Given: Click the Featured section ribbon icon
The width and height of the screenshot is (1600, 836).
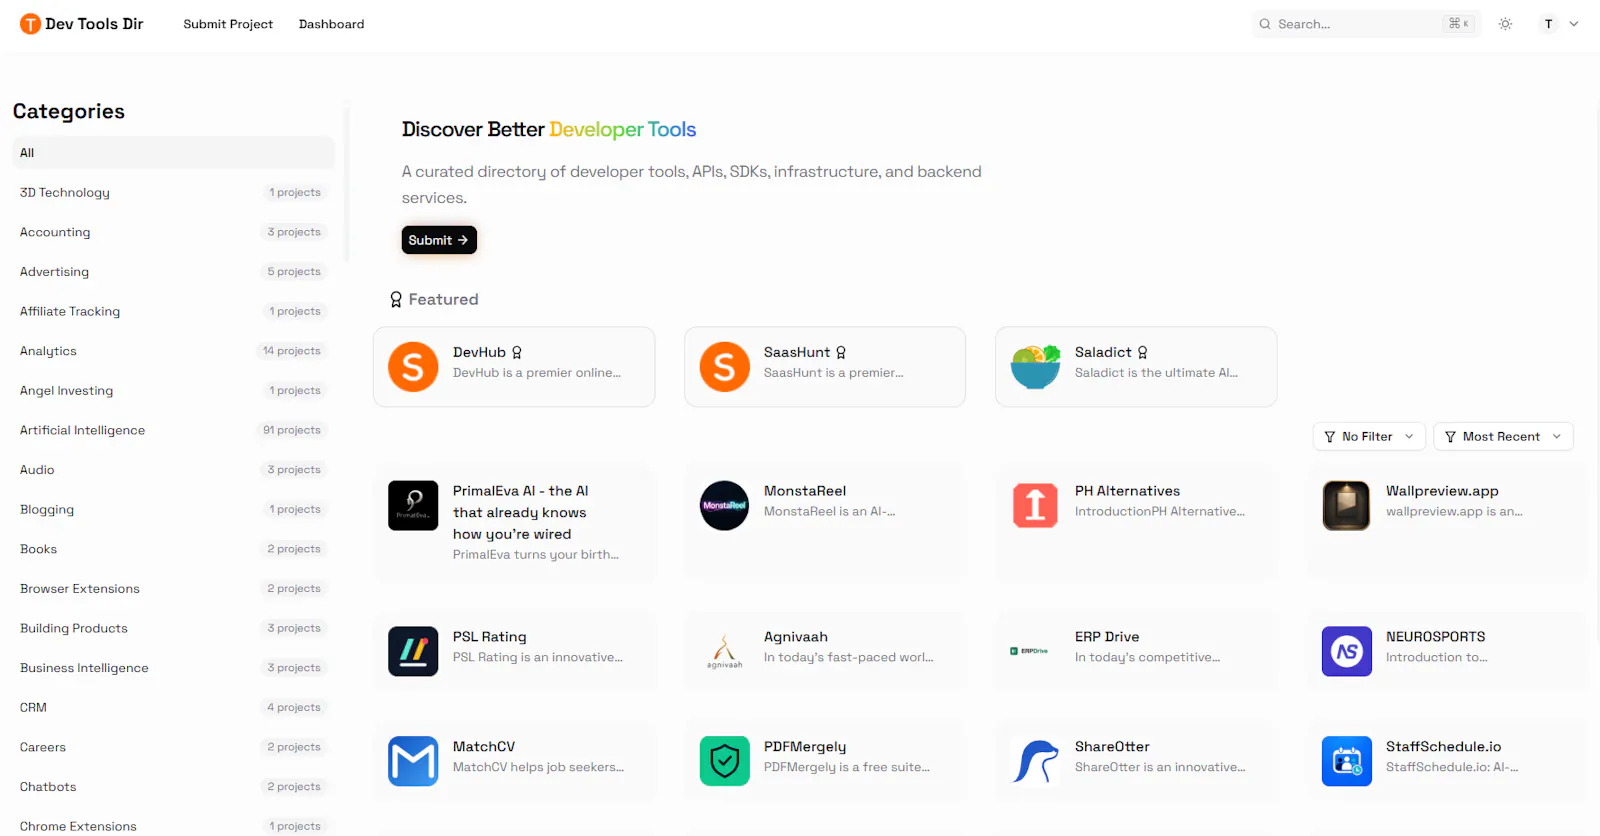Looking at the screenshot, I should coord(396,299).
